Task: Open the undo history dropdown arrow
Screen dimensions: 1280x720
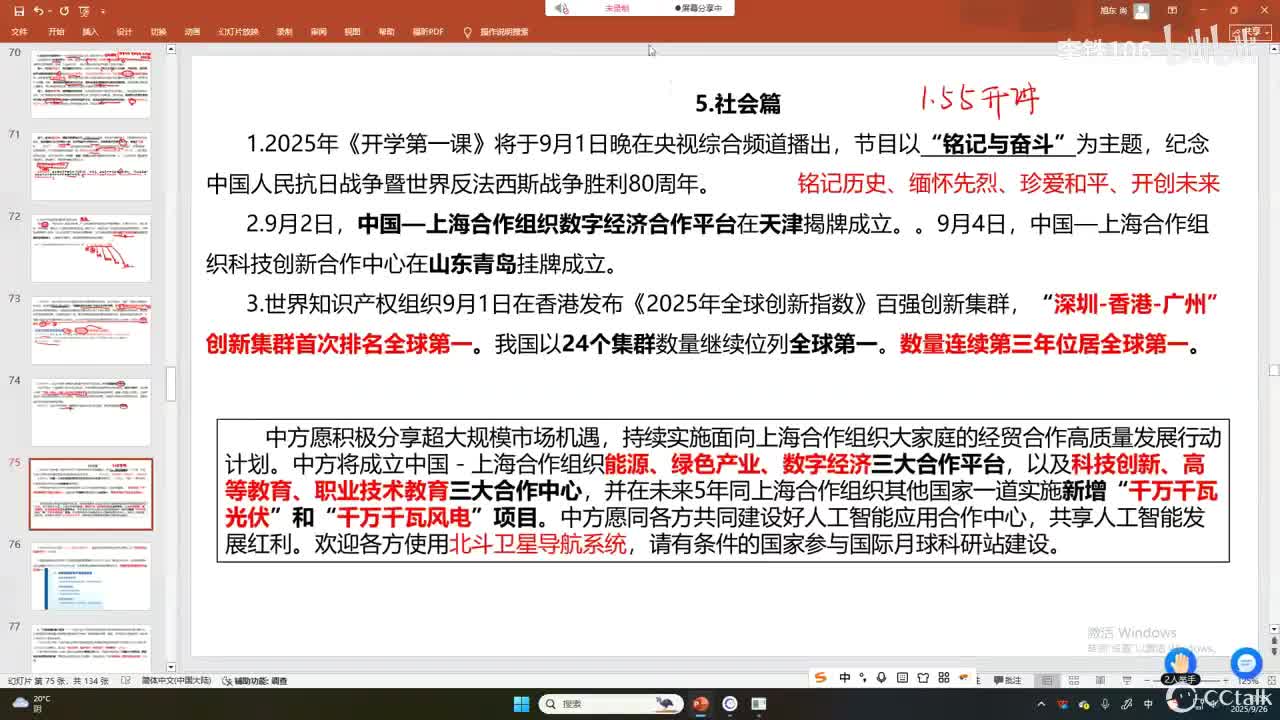Action: (x=49, y=10)
